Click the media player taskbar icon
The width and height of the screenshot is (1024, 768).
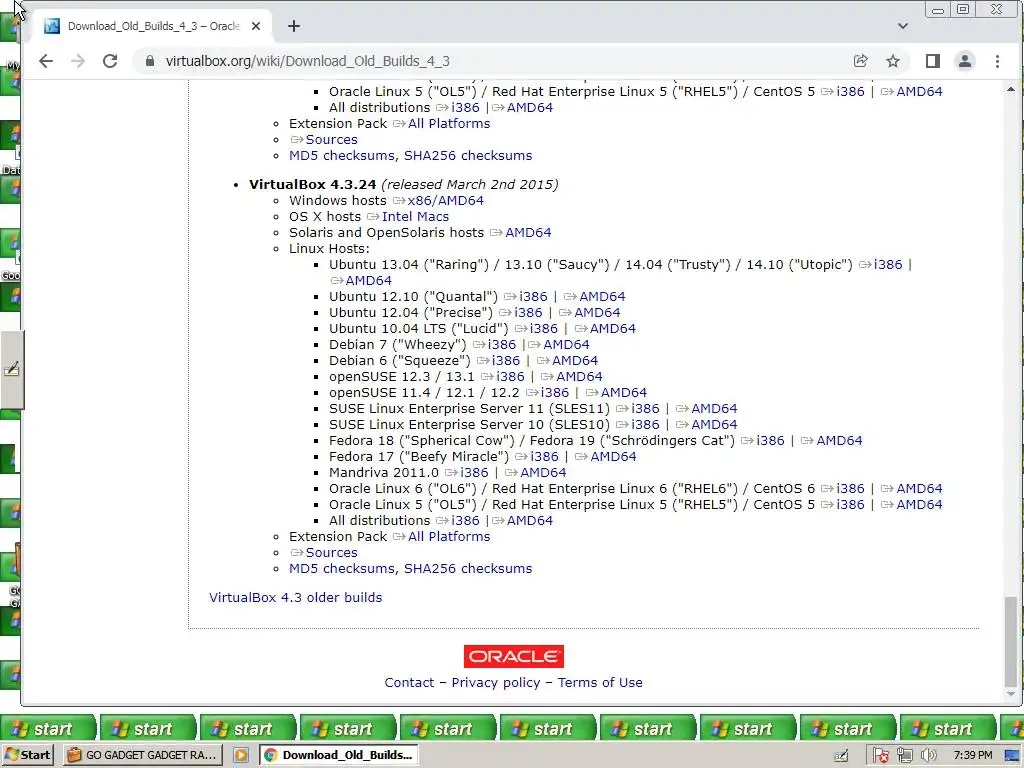[240, 755]
